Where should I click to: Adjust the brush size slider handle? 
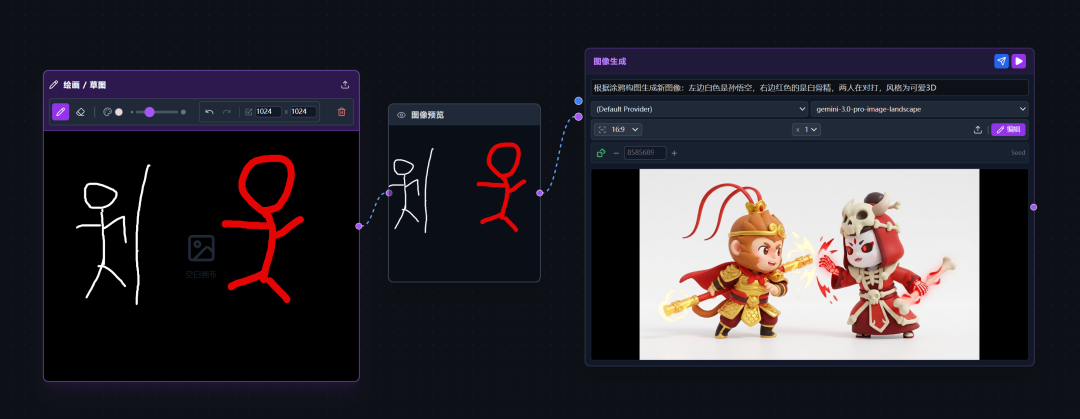(149, 112)
